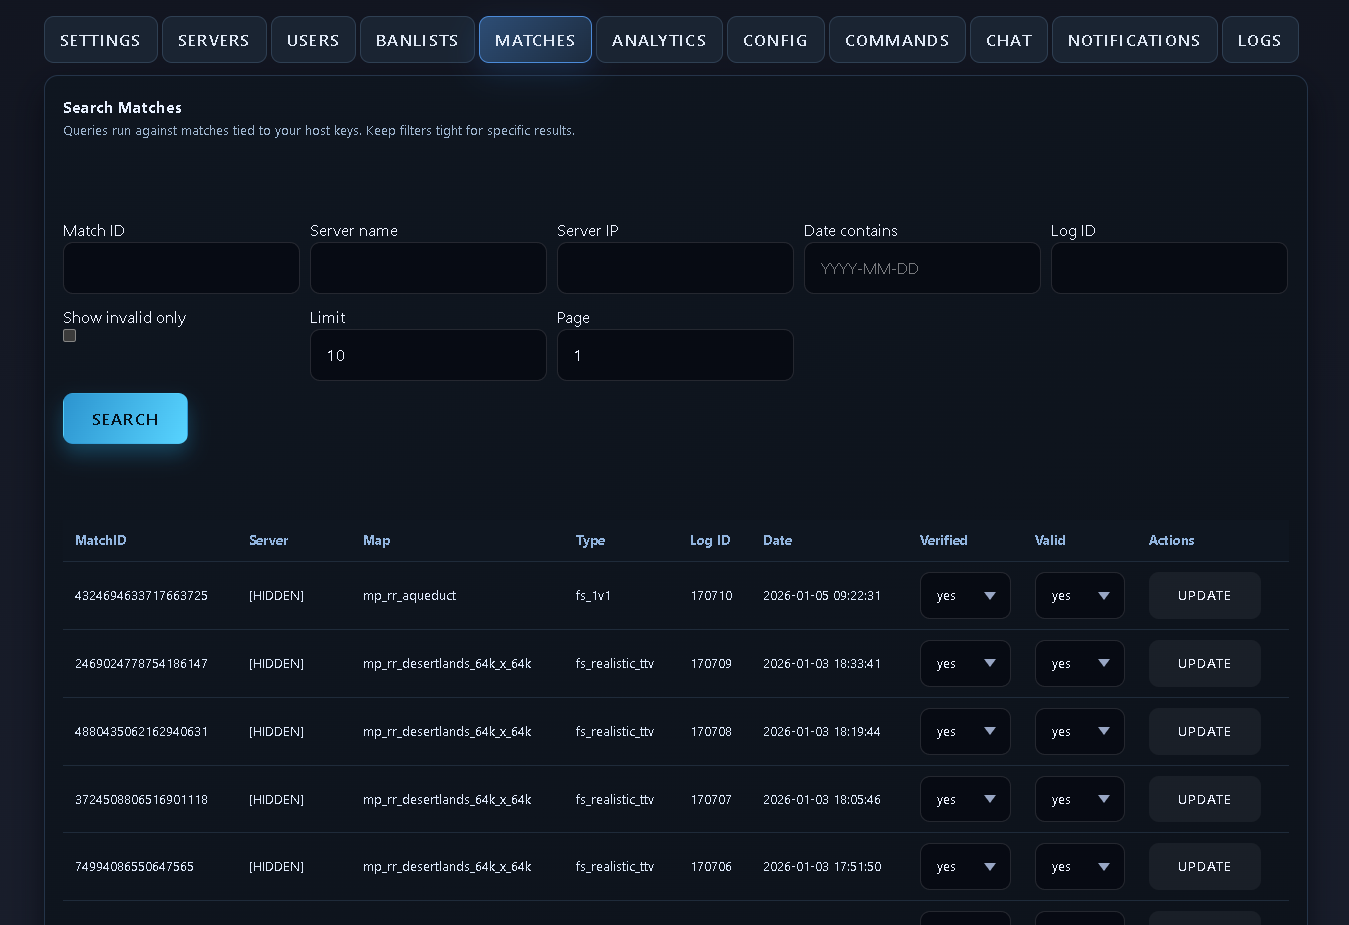1349x925 pixels.
Task: Focus the Match ID input field
Action: [x=181, y=268]
